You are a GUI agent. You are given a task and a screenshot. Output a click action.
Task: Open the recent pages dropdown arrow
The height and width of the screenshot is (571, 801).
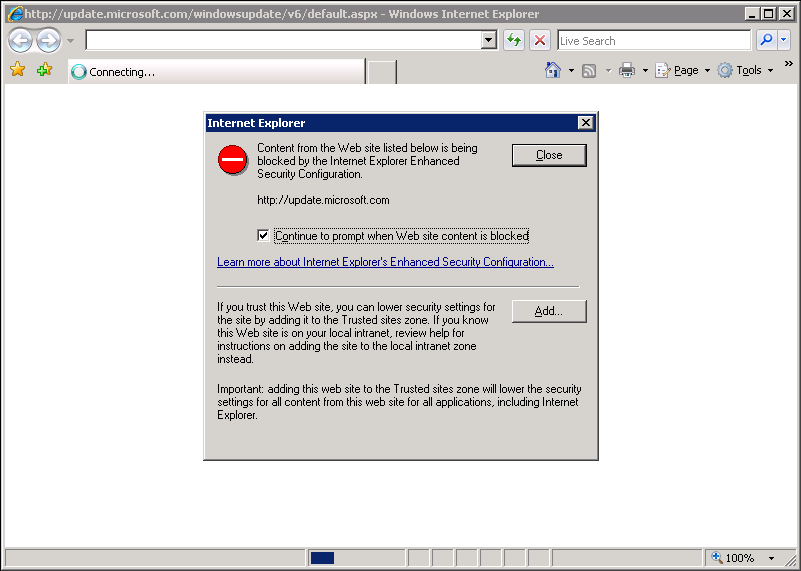point(70,40)
